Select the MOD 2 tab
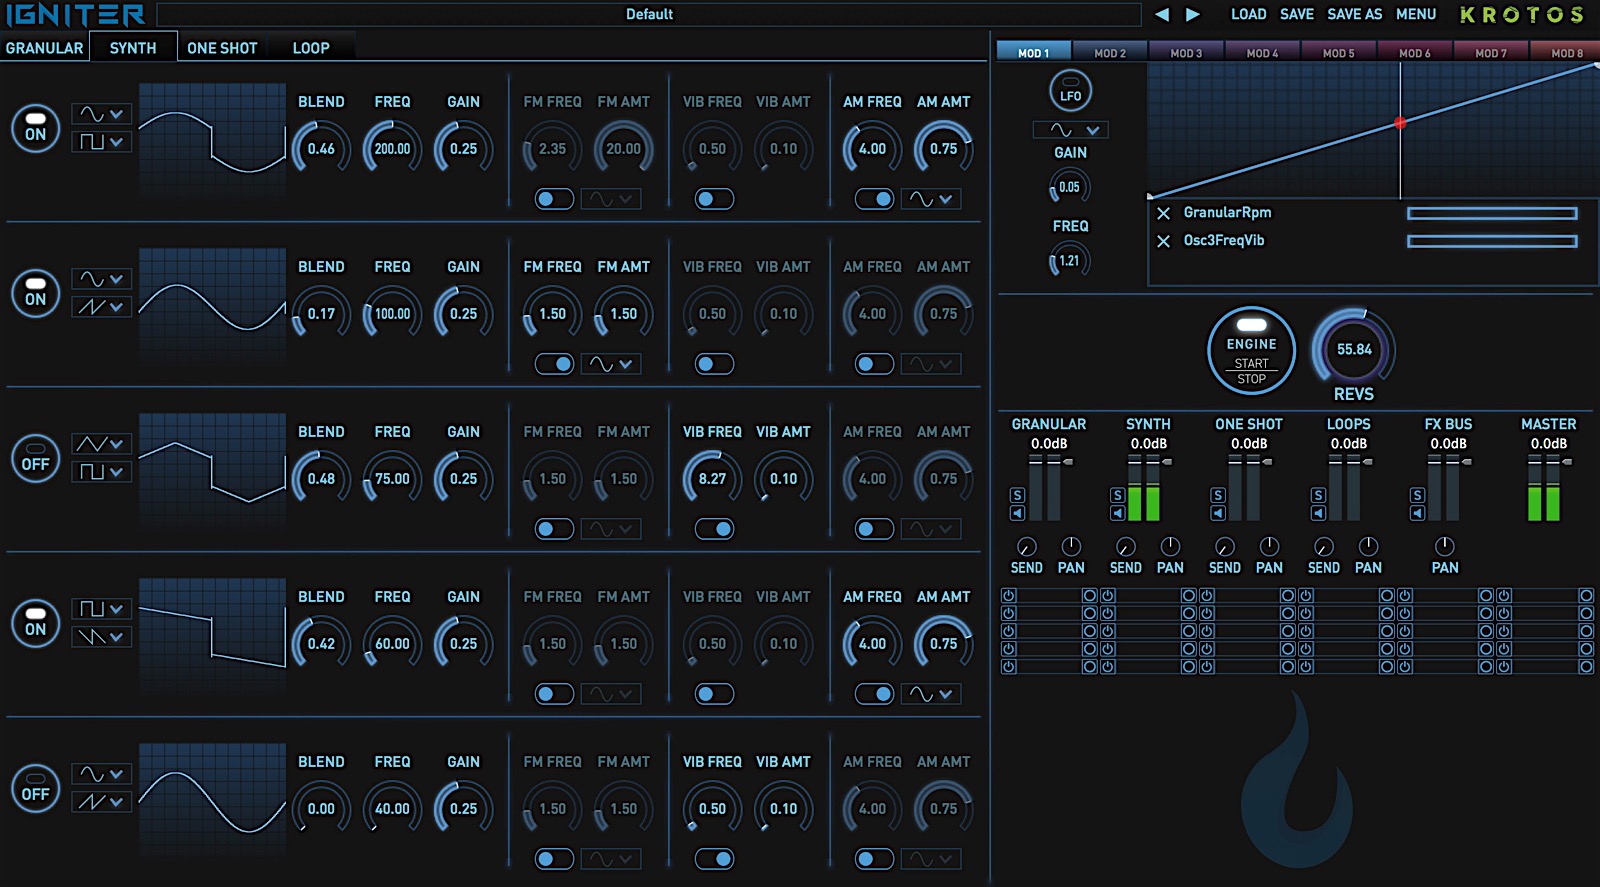The width and height of the screenshot is (1600, 887). click(x=1110, y=52)
